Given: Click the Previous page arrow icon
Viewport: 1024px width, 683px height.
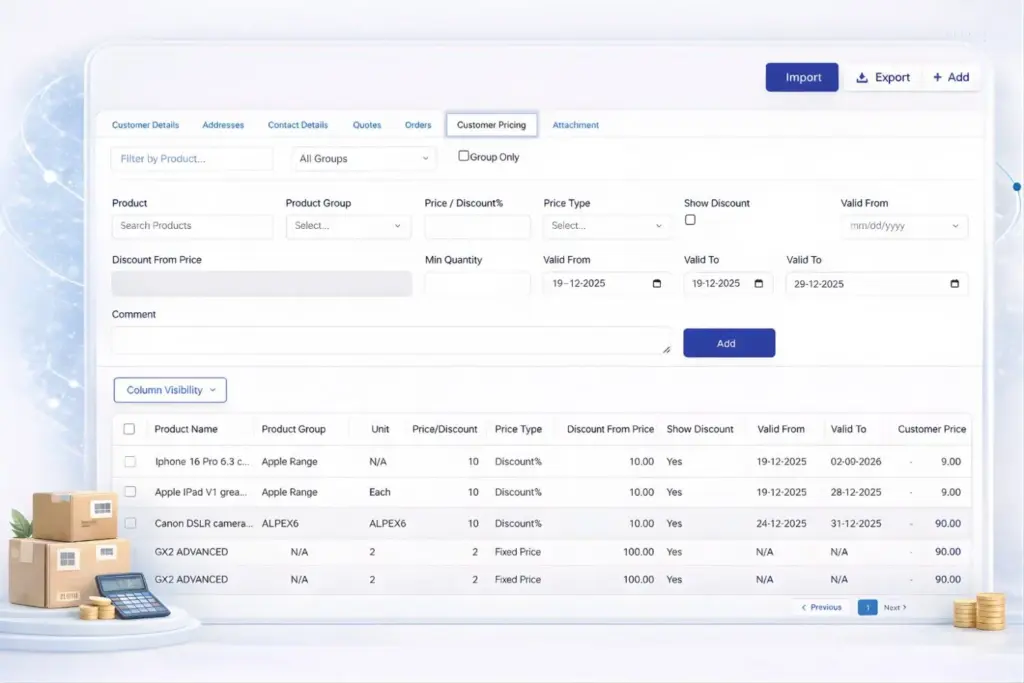Looking at the screenshot, I should (x=804, y=607).
